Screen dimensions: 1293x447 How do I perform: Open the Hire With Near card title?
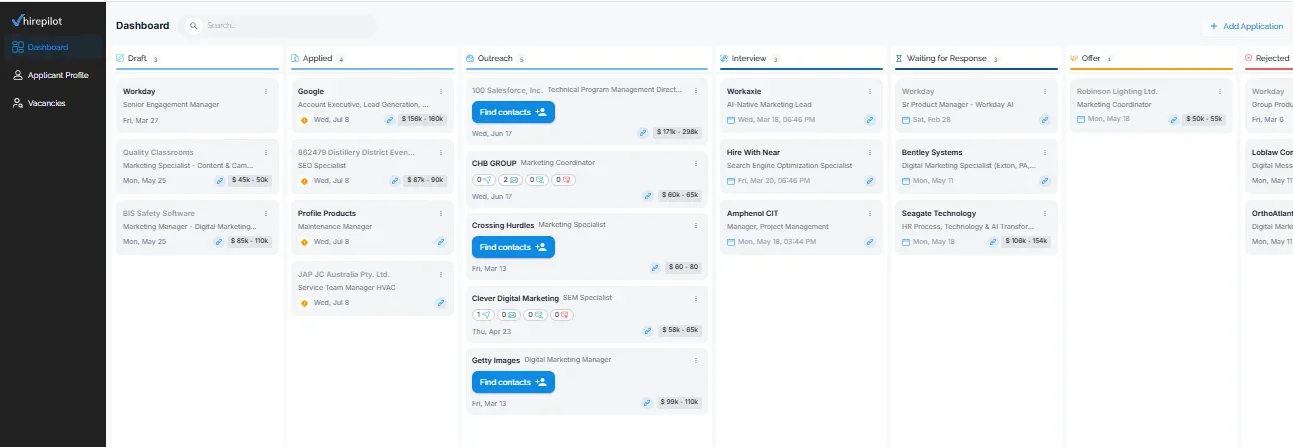tap(754, 153)
